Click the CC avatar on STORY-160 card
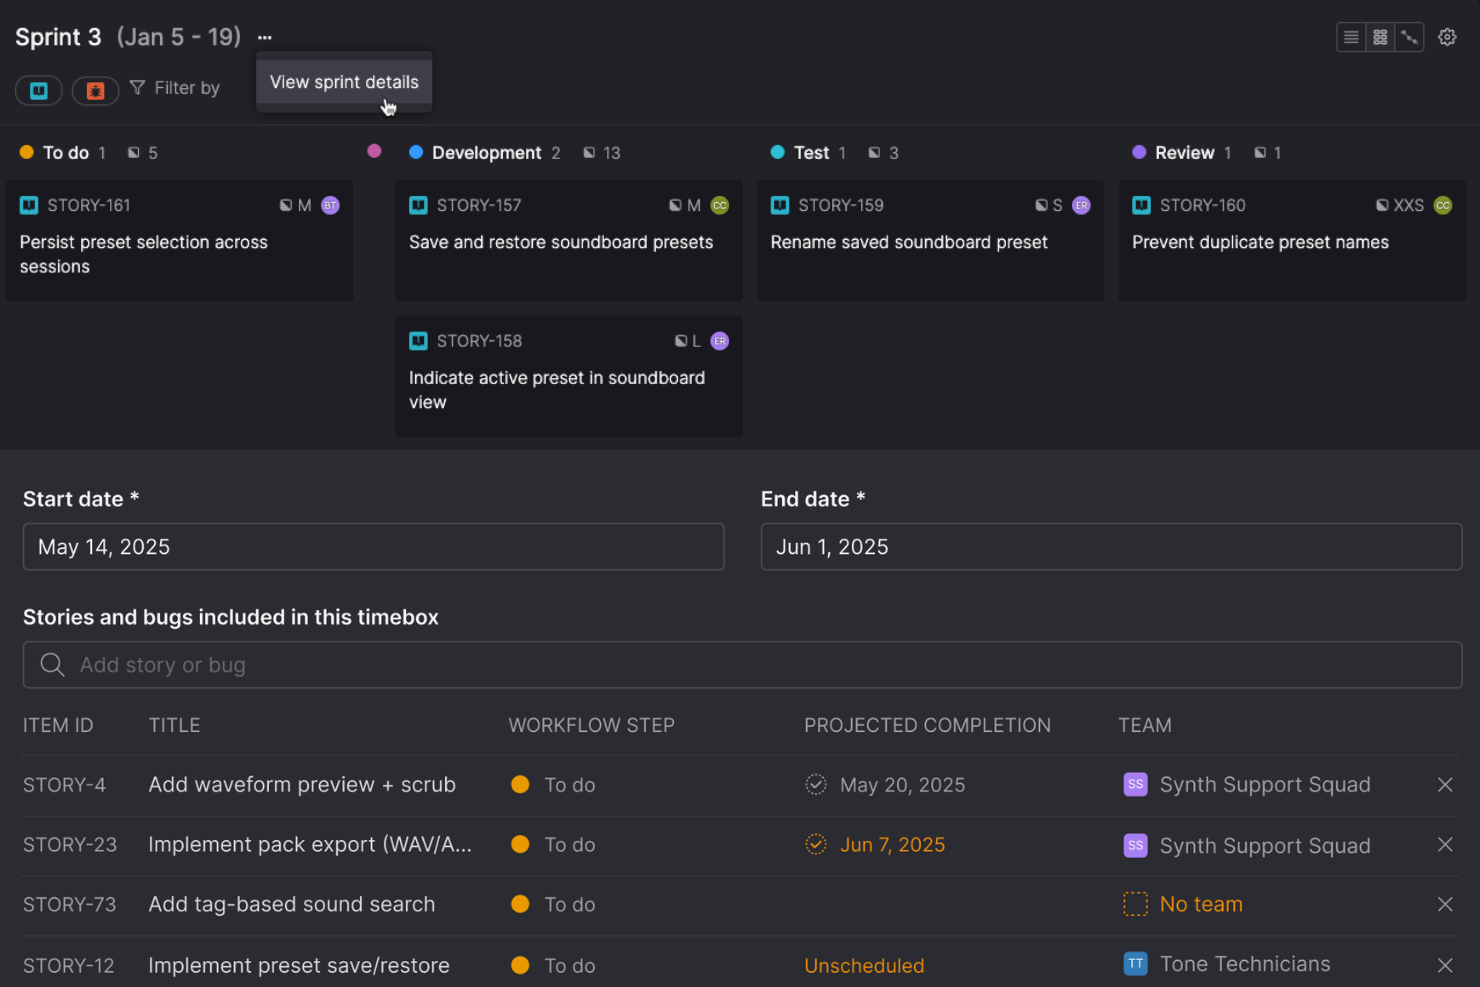This screenshot has height=987, width=1480. 1443,205
